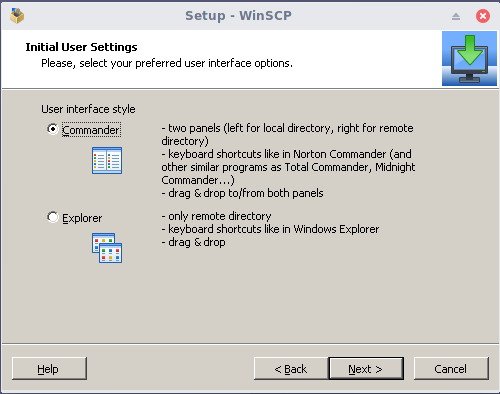This screenshot has height=394, width=500.
Task: Cancel the WinSCP setup
Action: click(451, 369)
